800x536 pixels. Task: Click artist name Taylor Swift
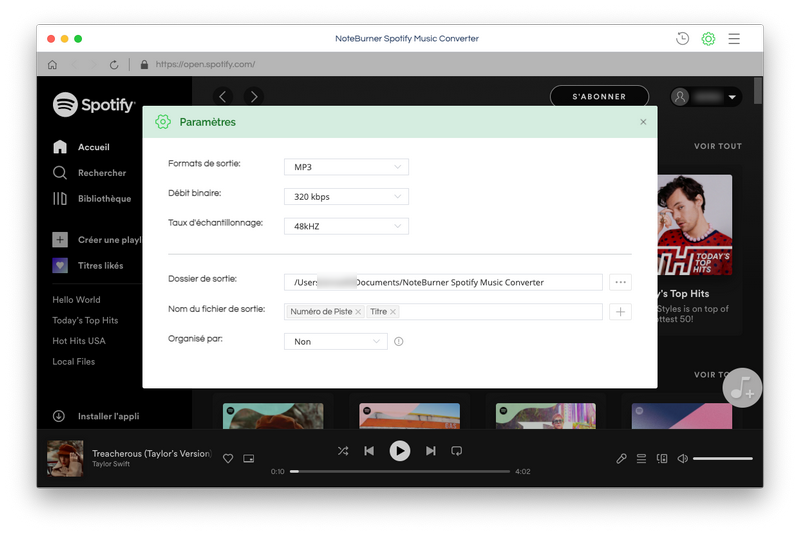(111, 464)
